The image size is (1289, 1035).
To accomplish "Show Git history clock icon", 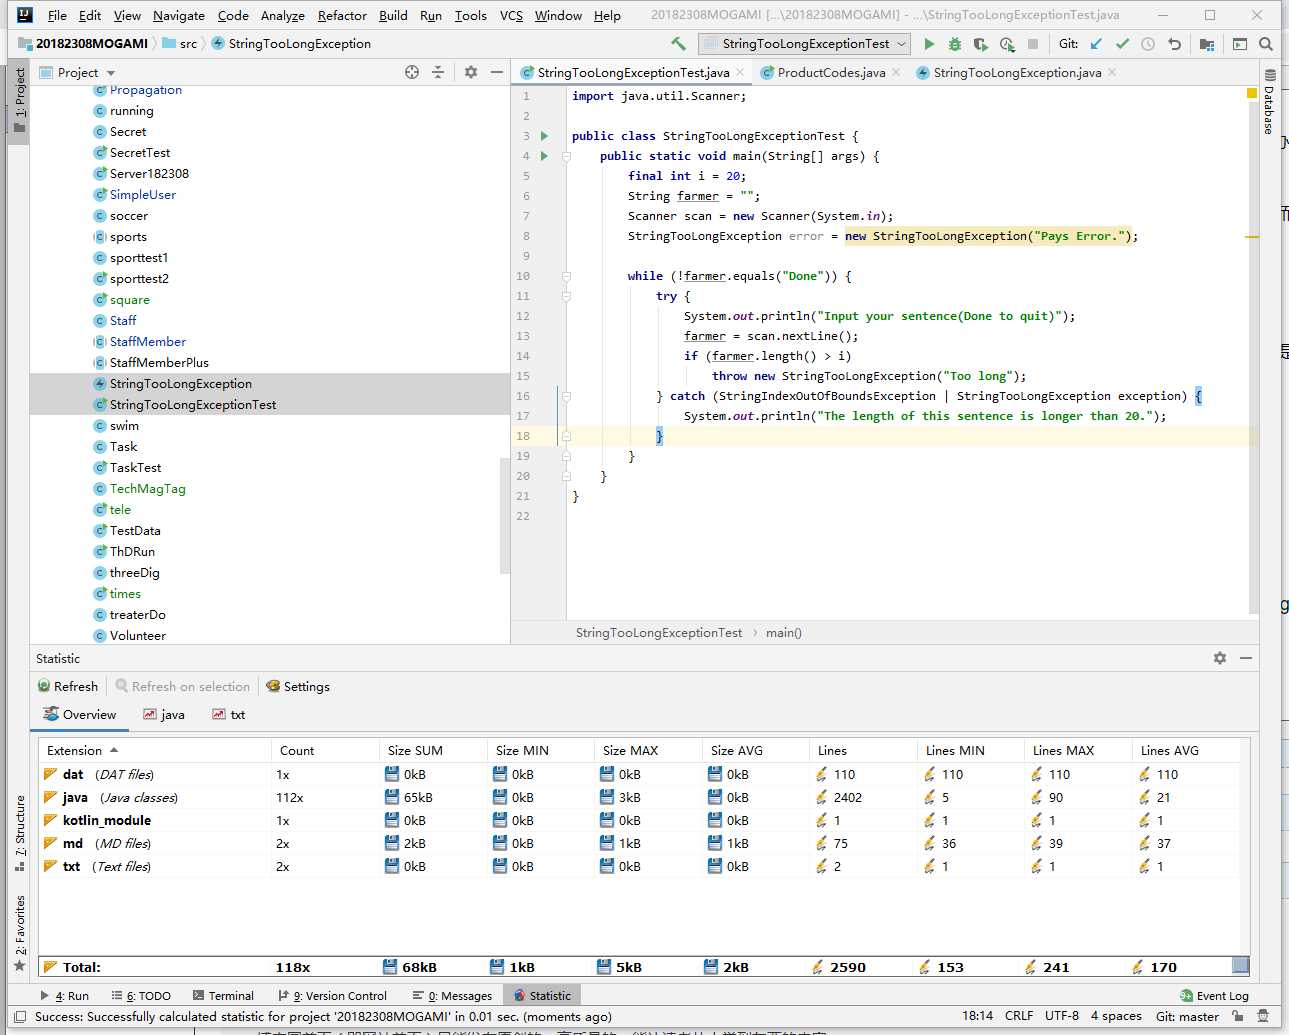I will tap(1148, 44).
